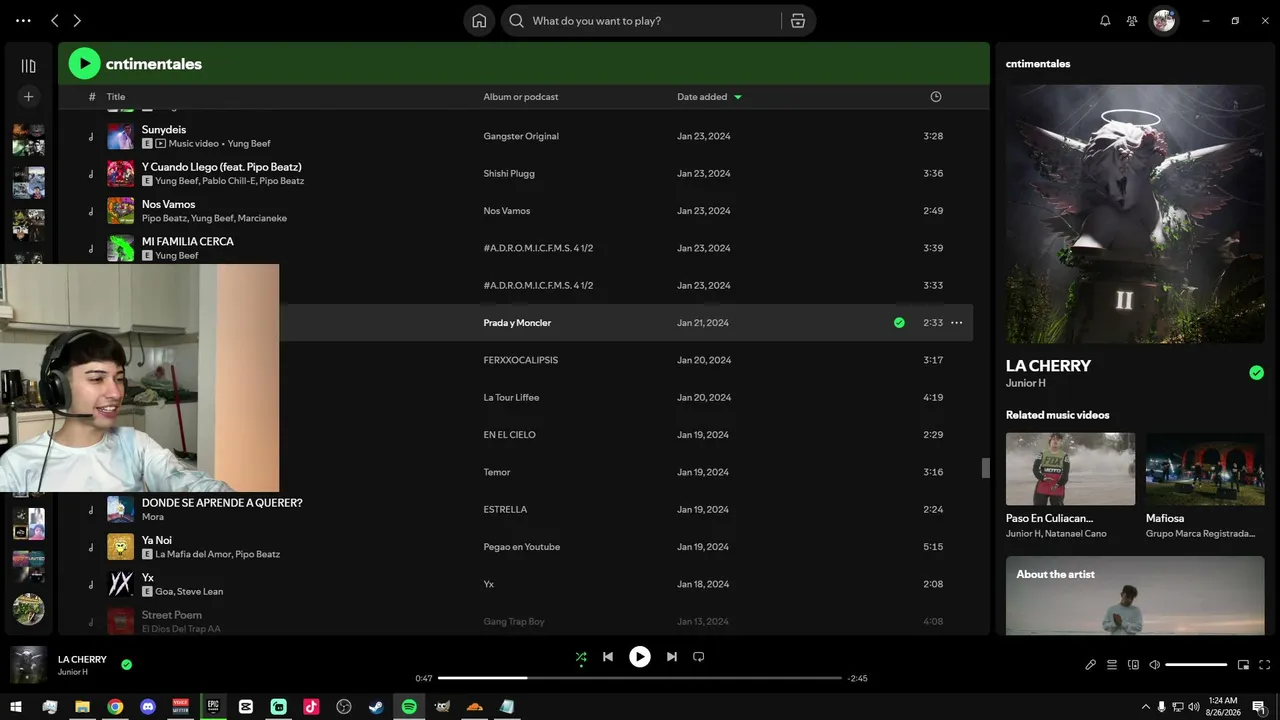Screen dimensions: 1280x720
Task: Open the play queue icon
Action: 1112,665
